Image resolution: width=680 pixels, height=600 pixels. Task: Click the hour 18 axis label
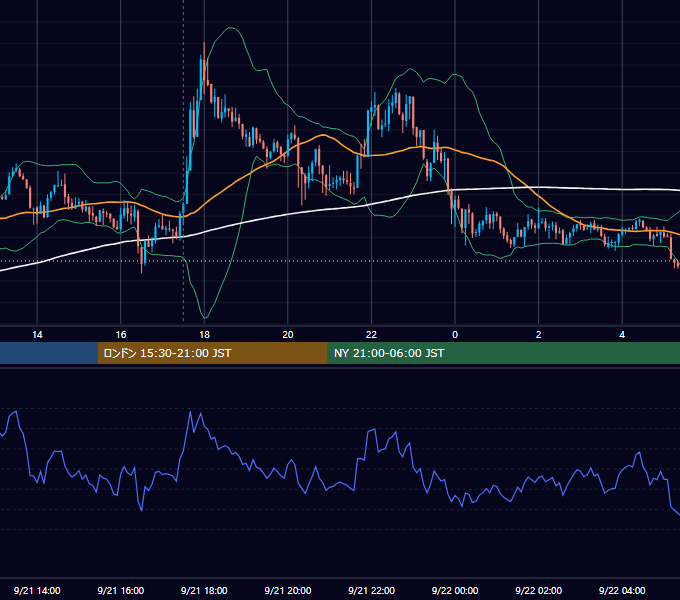204,335
